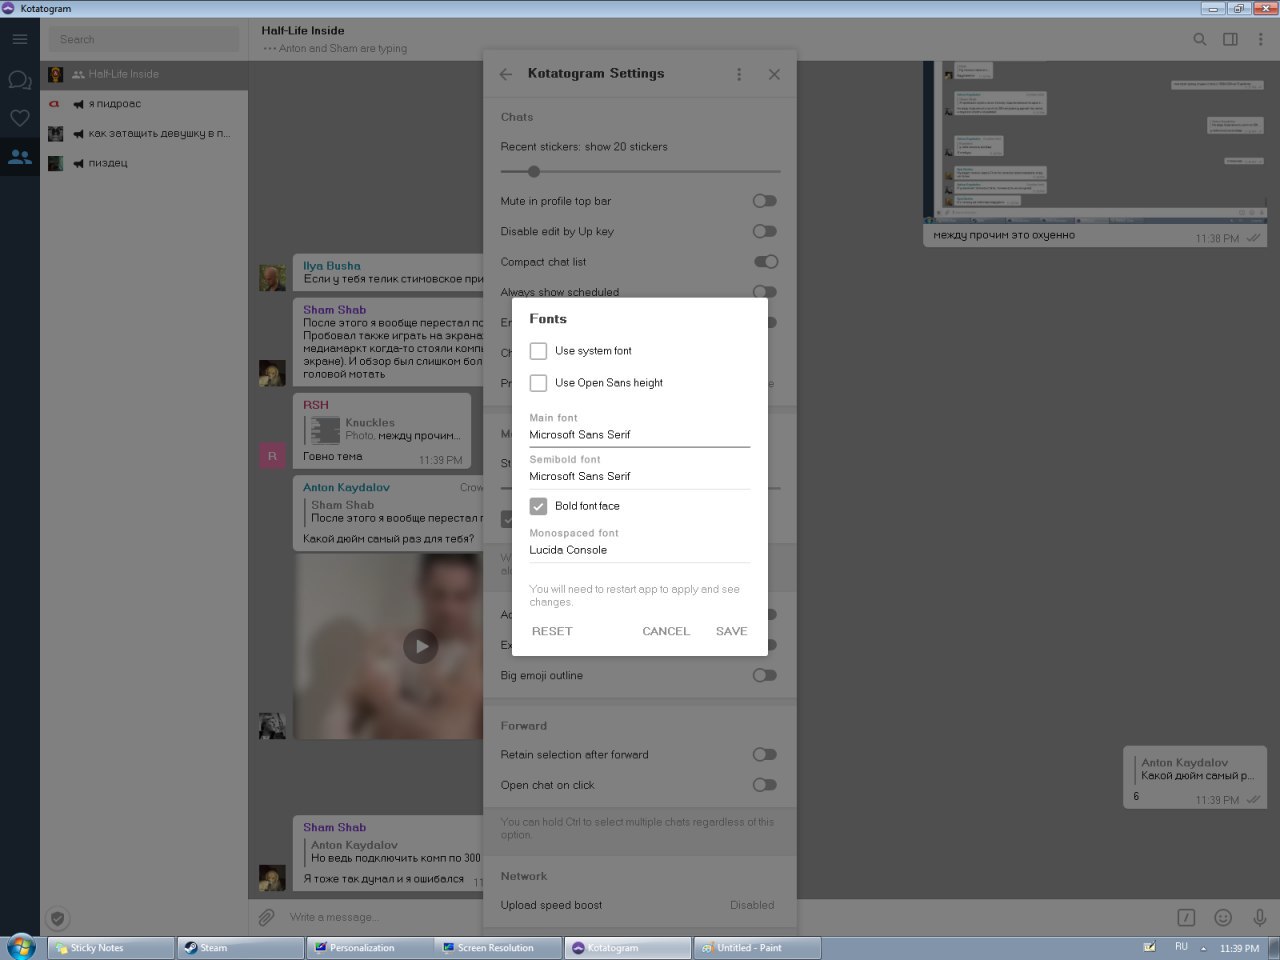The image size is (1280, 960).
Task: Play the blurred video message
Action: 421,646
